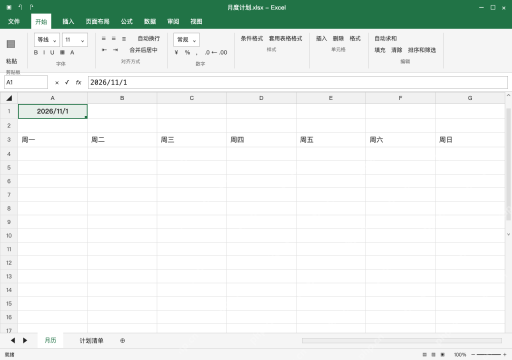The width and height of the screenshot is (512, 360).
Task: Switch to the 审阅 ribbon tab
Action: 173,22
